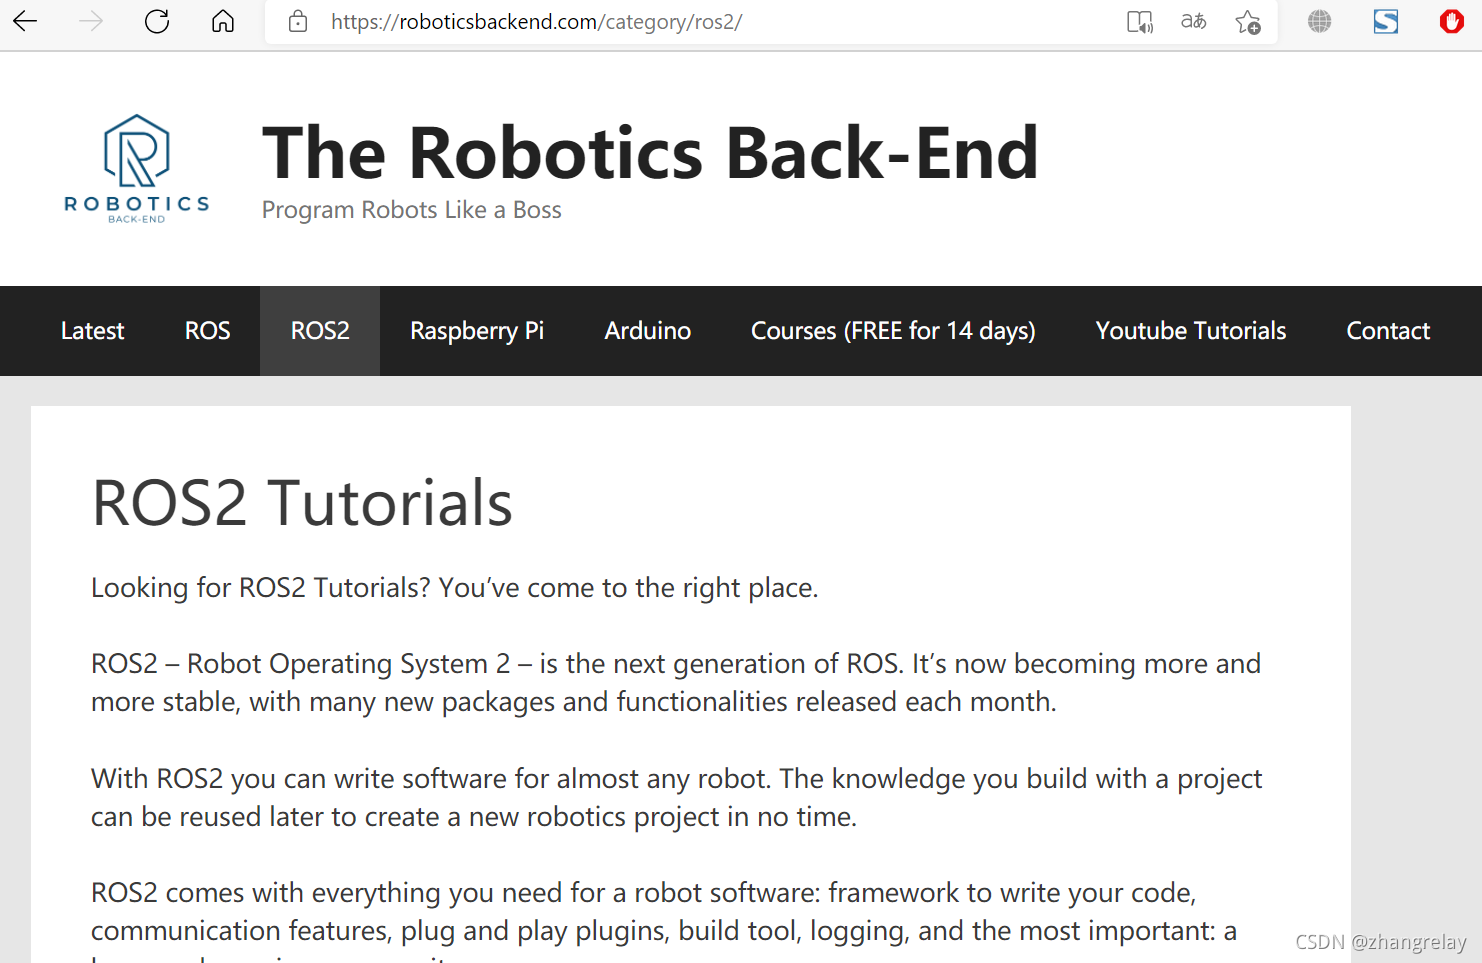Go back to the previous page
This screenshot has width=1482, height=963.
pos(25,21)
